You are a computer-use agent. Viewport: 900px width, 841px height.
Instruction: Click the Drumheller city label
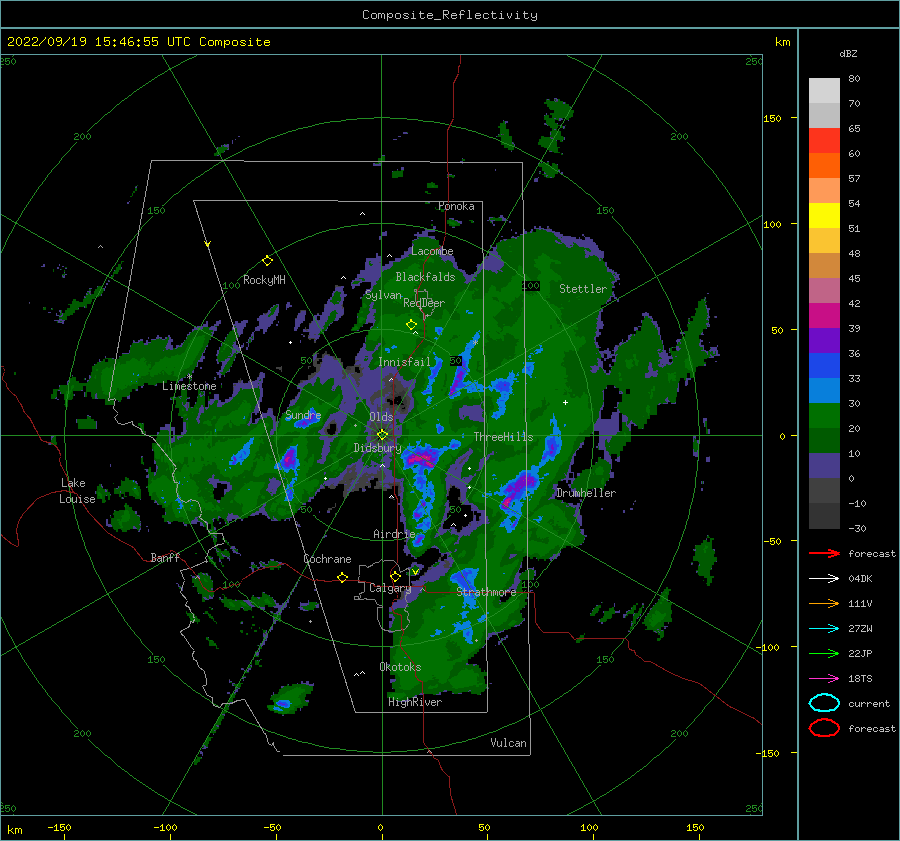[586, 493]
